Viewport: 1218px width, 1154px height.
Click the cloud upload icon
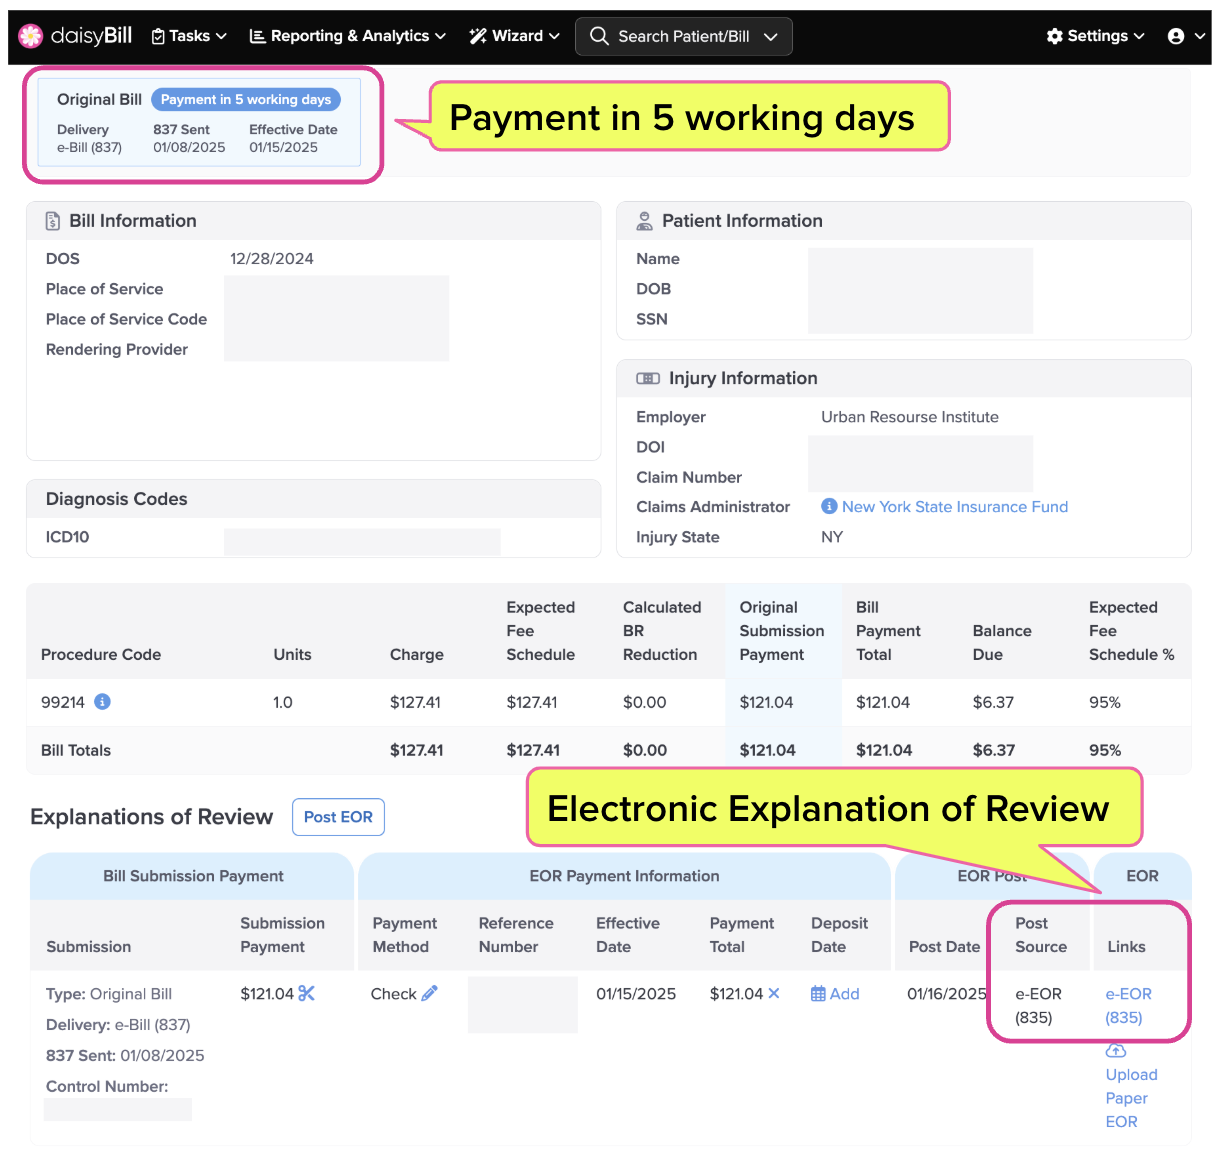pos(1116,1050)
